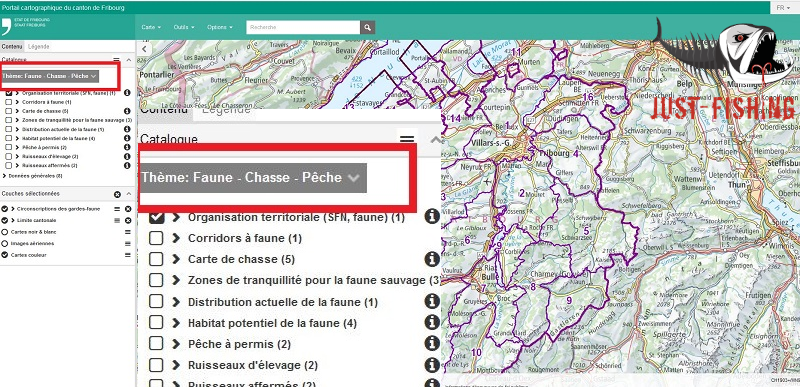Remove all layers in Couches sélectionnées
Image resolution: width=800 pixels, height=387 pixels.
tap(117, 194)
